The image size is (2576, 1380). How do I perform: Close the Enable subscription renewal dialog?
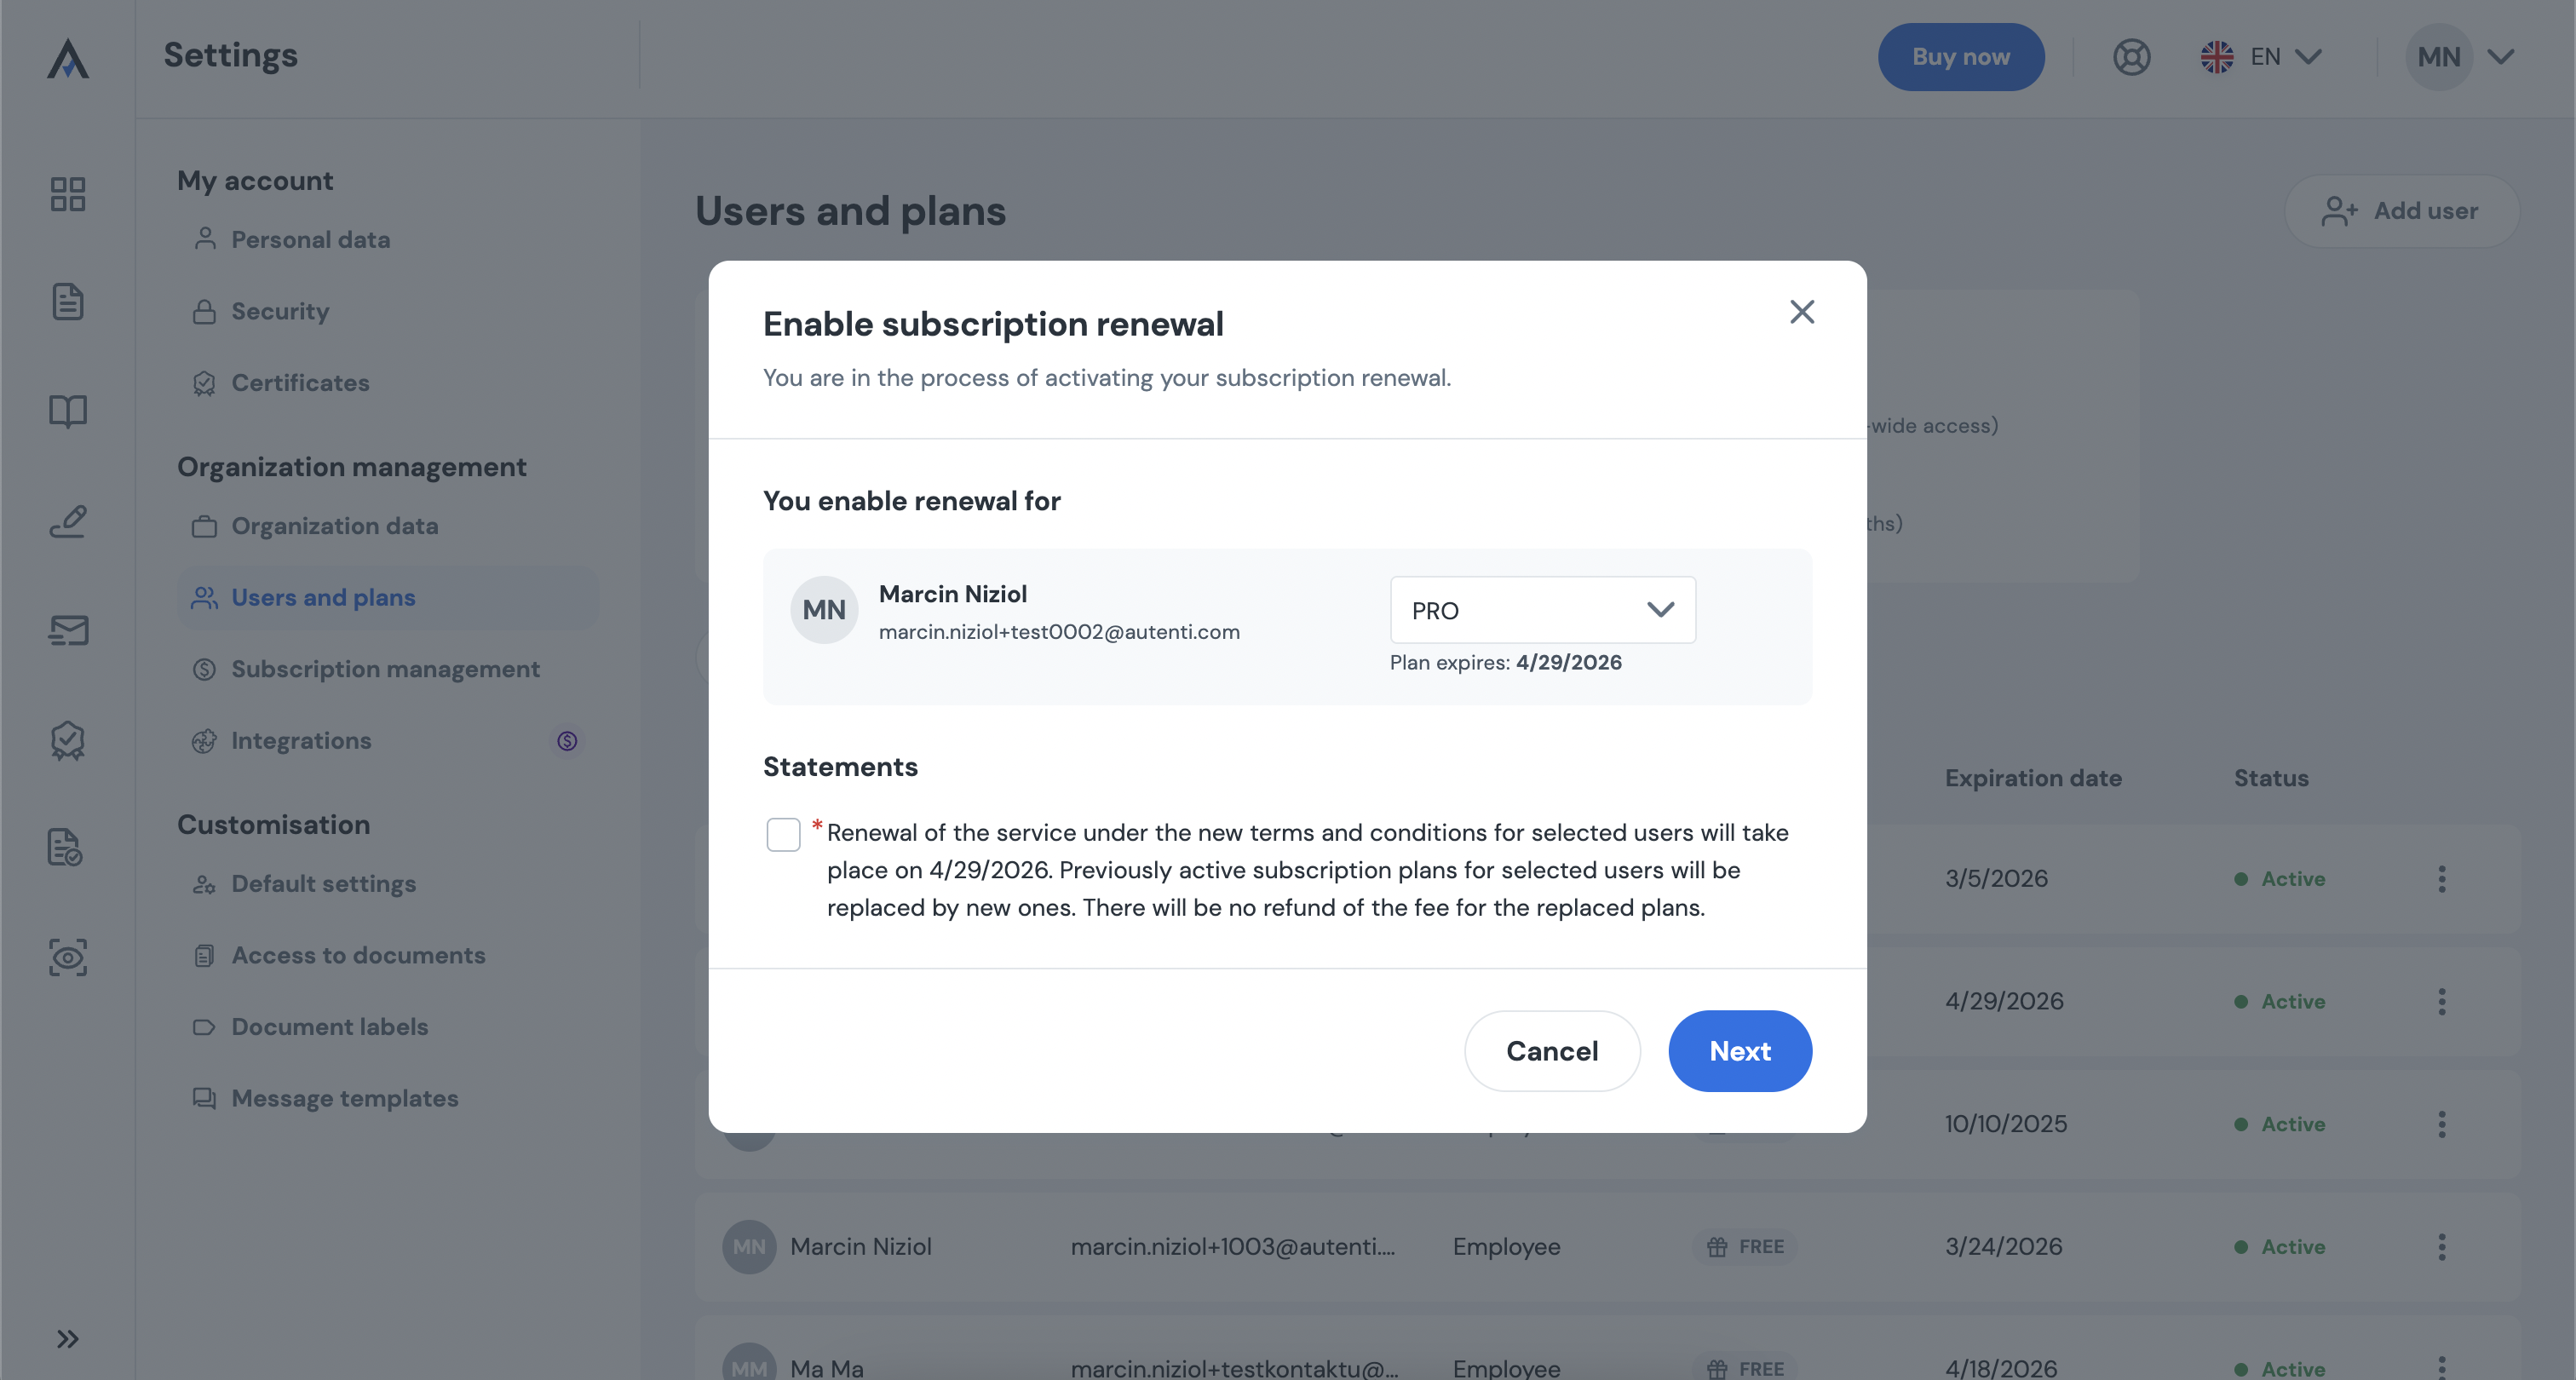coord(1802,312)
